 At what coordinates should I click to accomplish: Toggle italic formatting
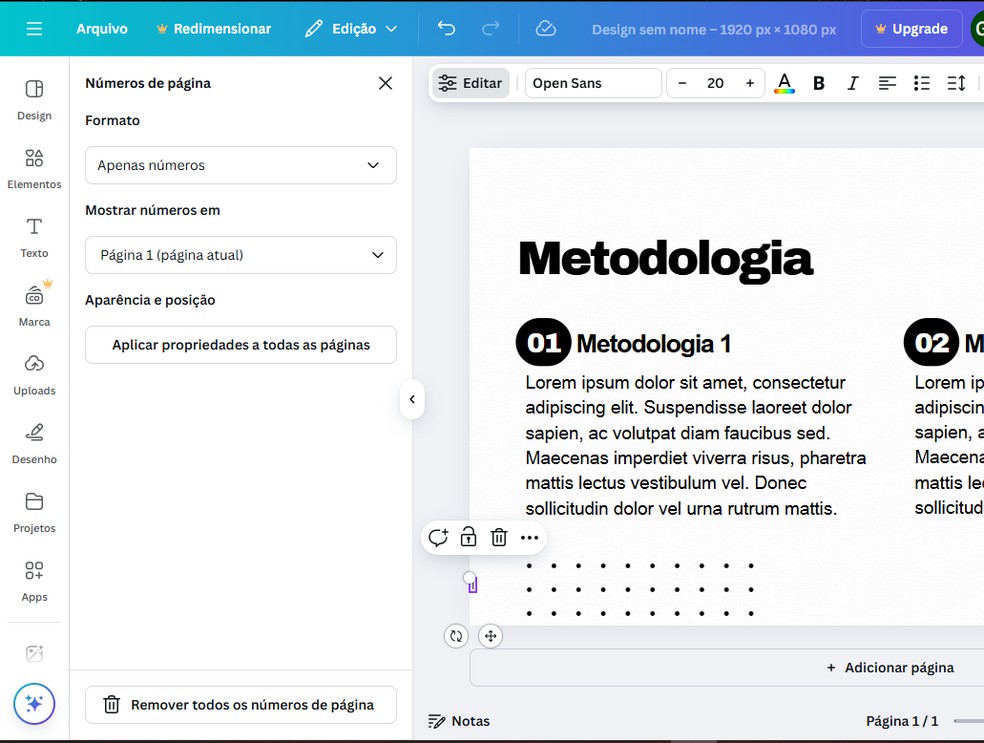852,83
